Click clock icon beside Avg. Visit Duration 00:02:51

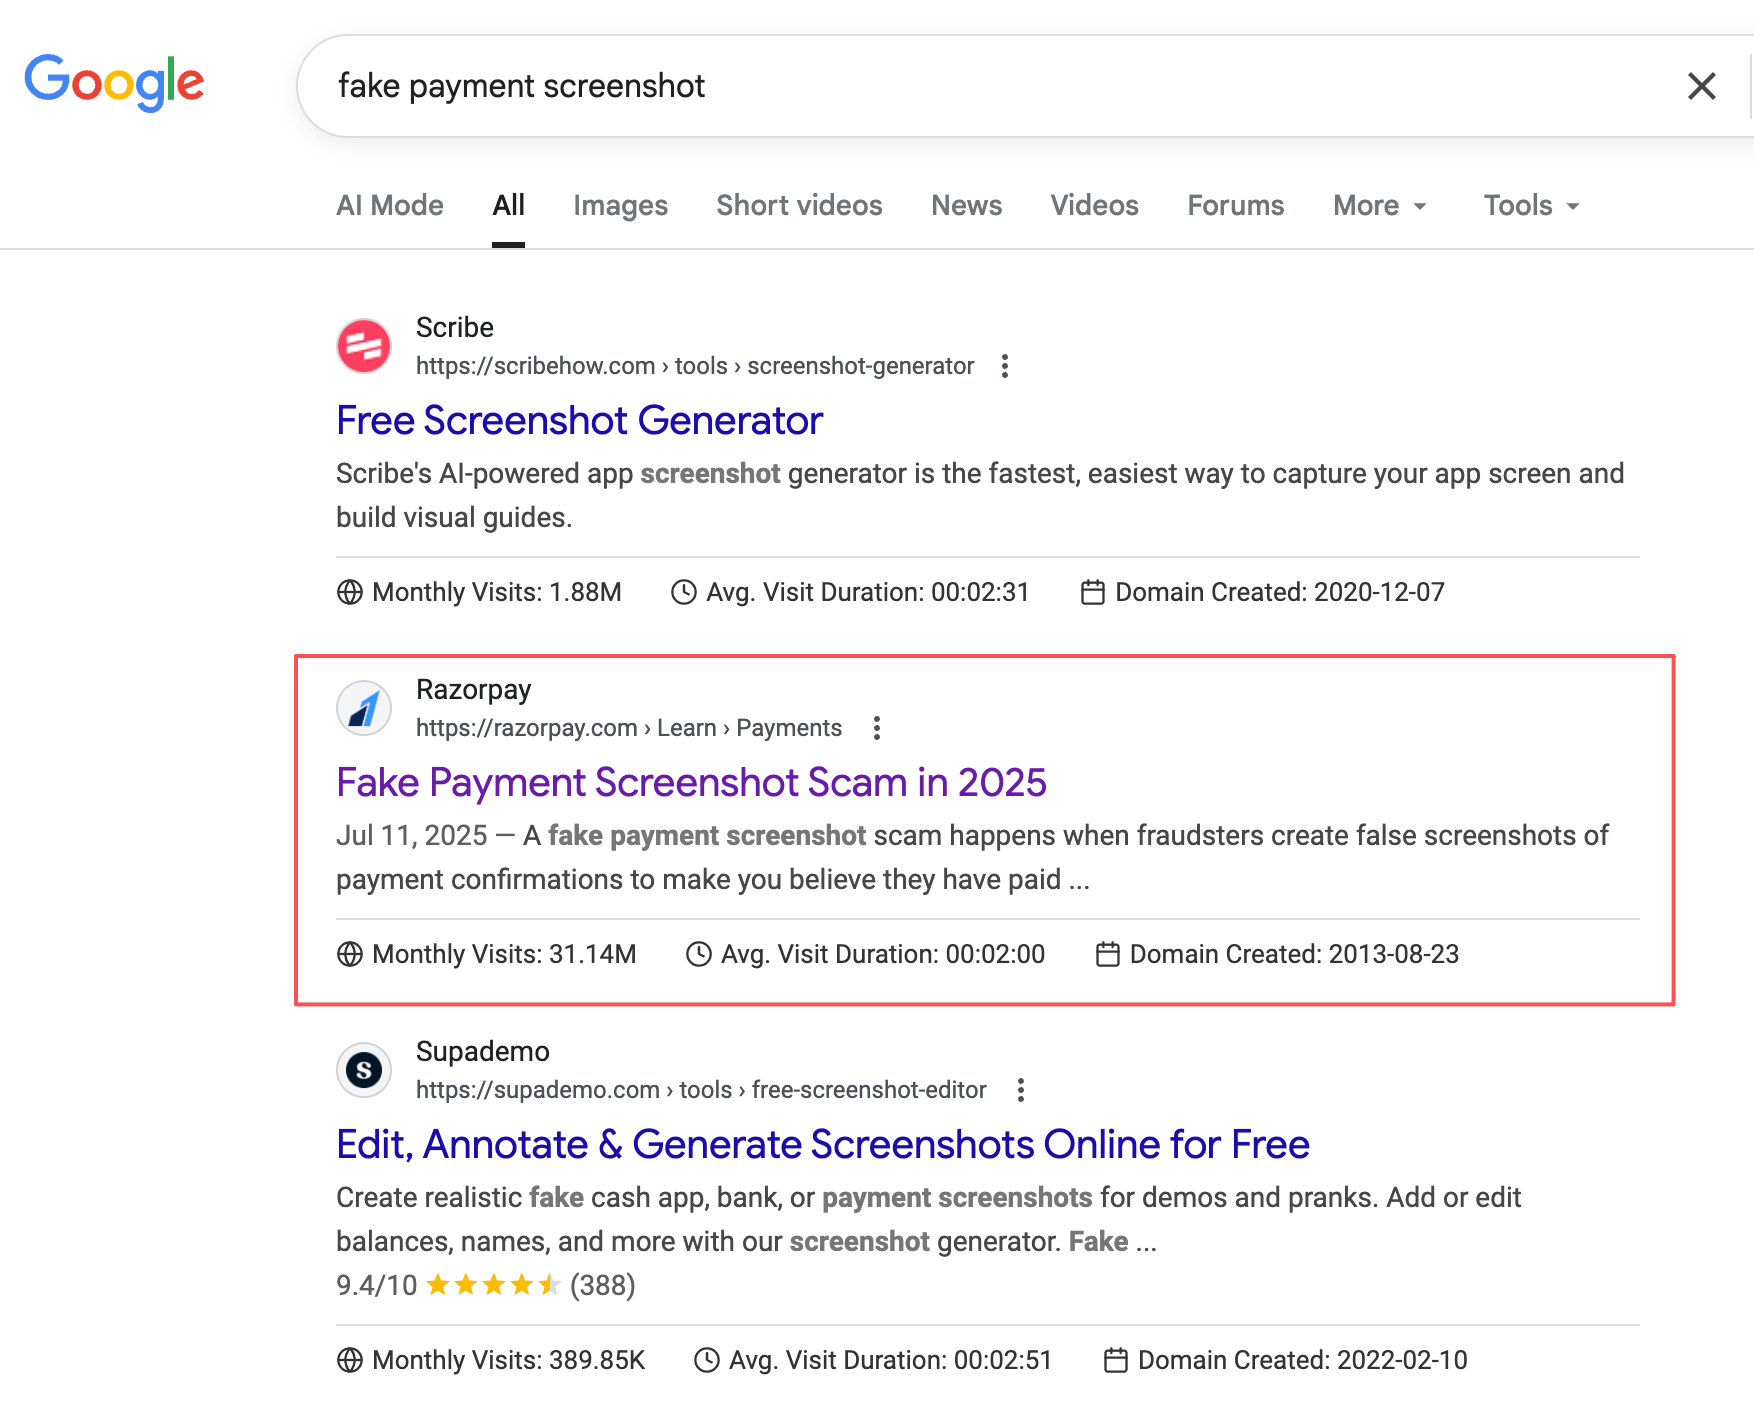[x=707, y=1360]
